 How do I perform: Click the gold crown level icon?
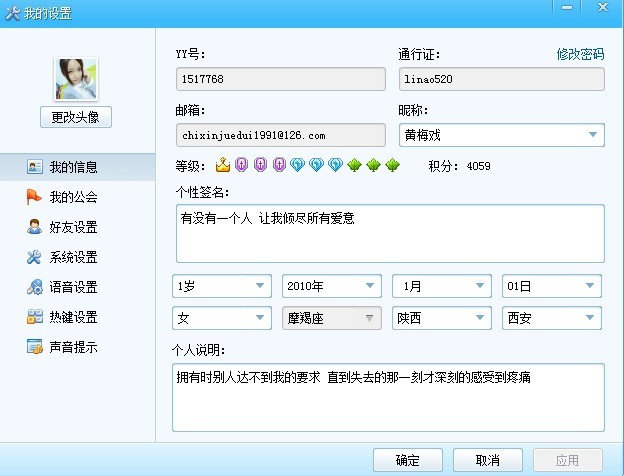tap(223, 165)
